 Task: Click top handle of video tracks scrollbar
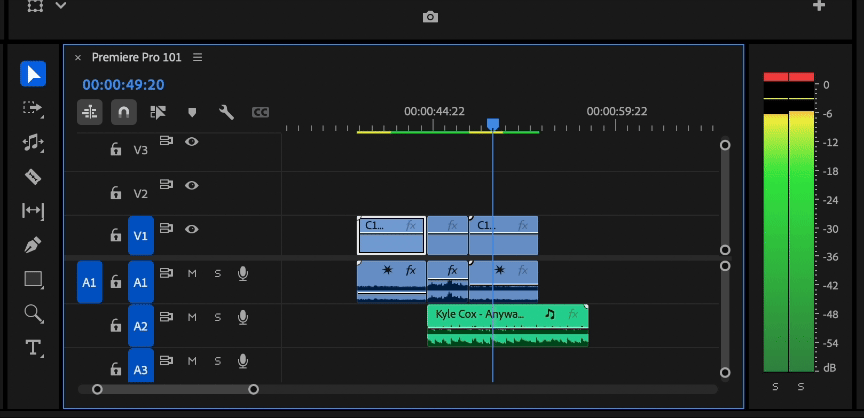(x=725, y=145)
